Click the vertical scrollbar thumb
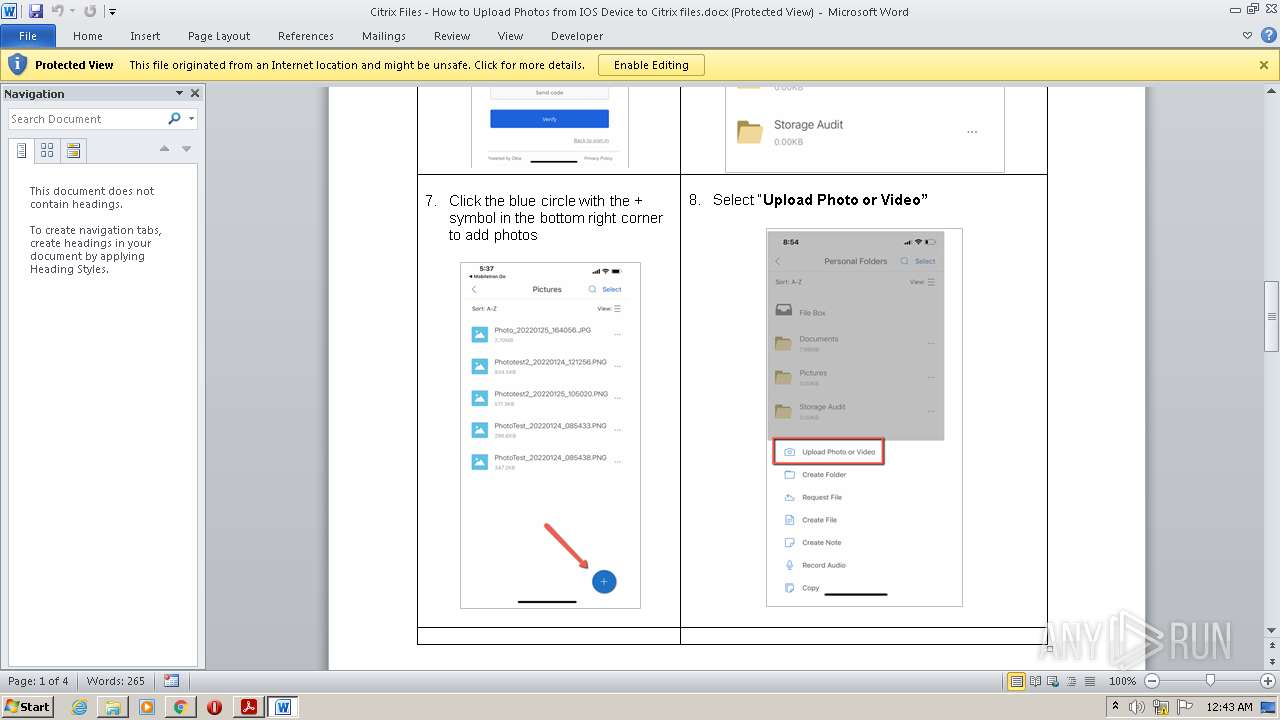 (1272, 316)
